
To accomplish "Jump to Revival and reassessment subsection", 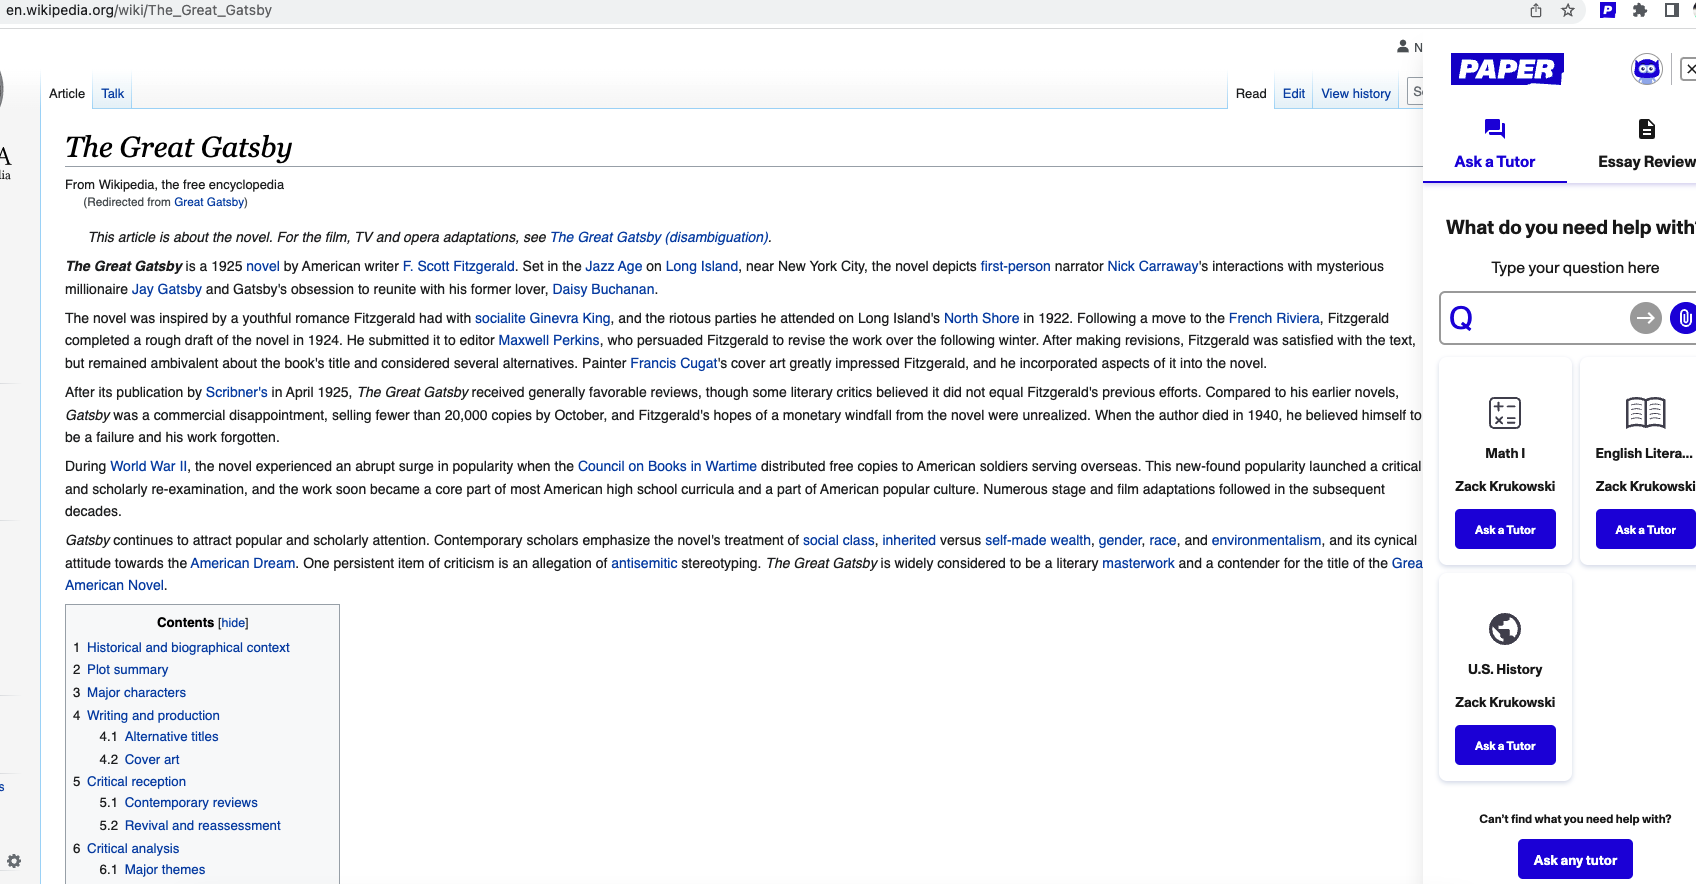I will pyautogui.click(x=202, y=826).
